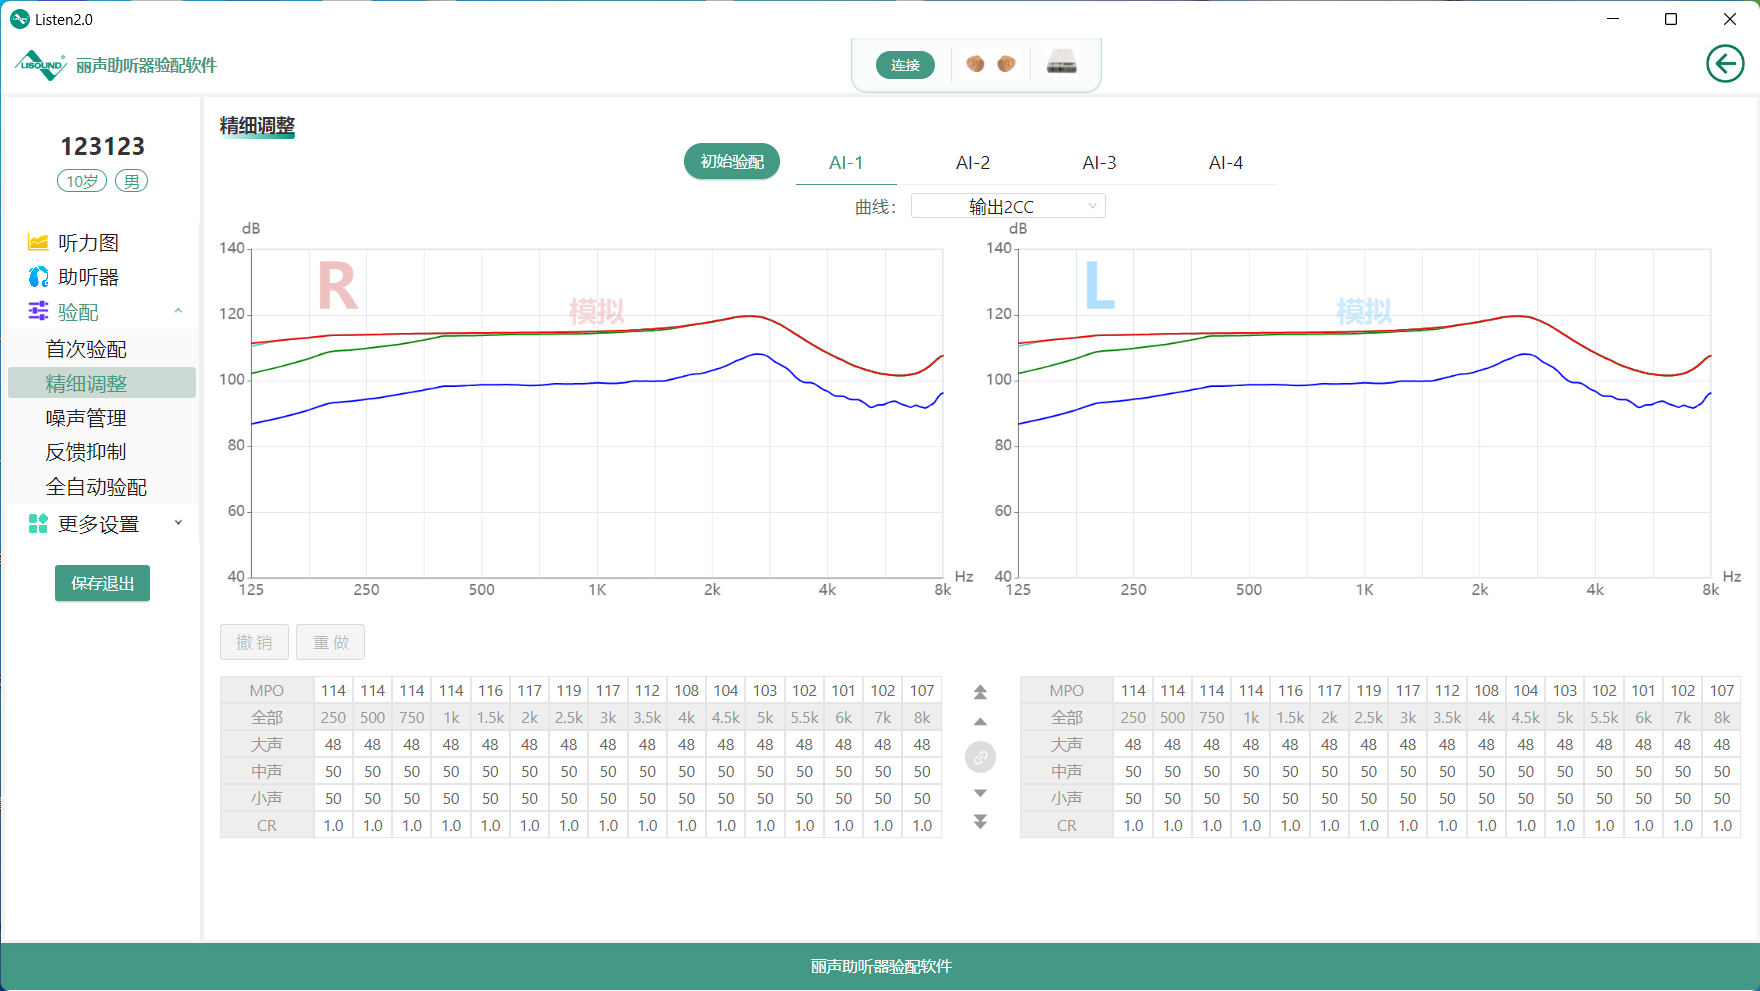1760x991 pixels.
Task: Select the left hearing aid icon
Action: point(1006,64)
